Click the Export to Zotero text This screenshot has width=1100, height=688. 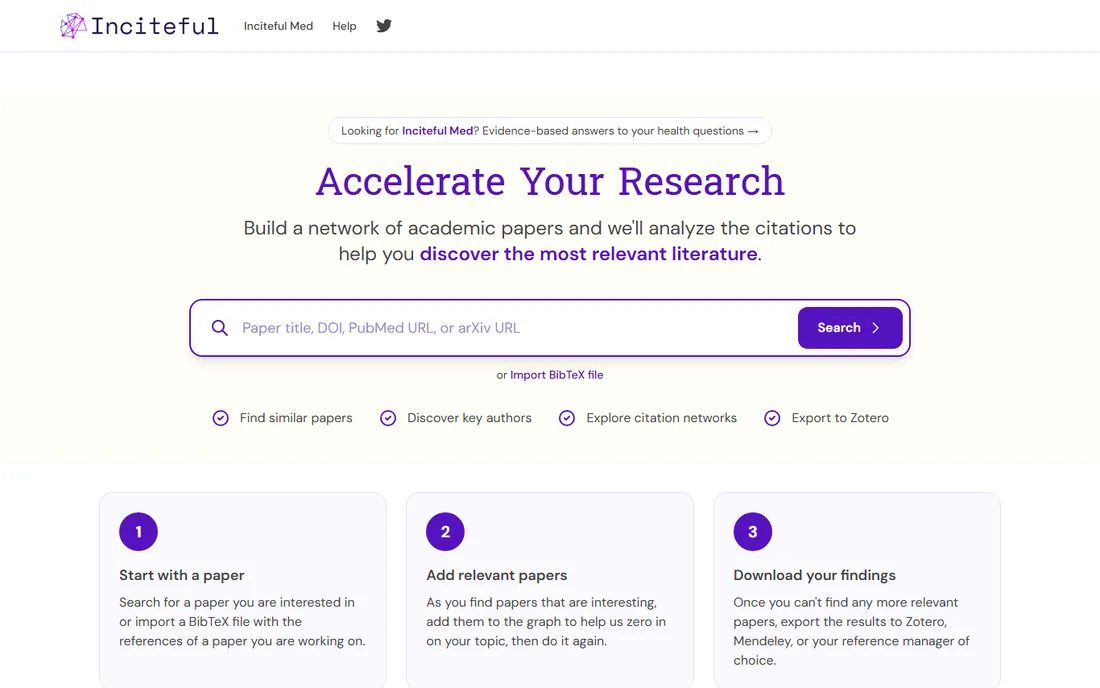(840, 418)
